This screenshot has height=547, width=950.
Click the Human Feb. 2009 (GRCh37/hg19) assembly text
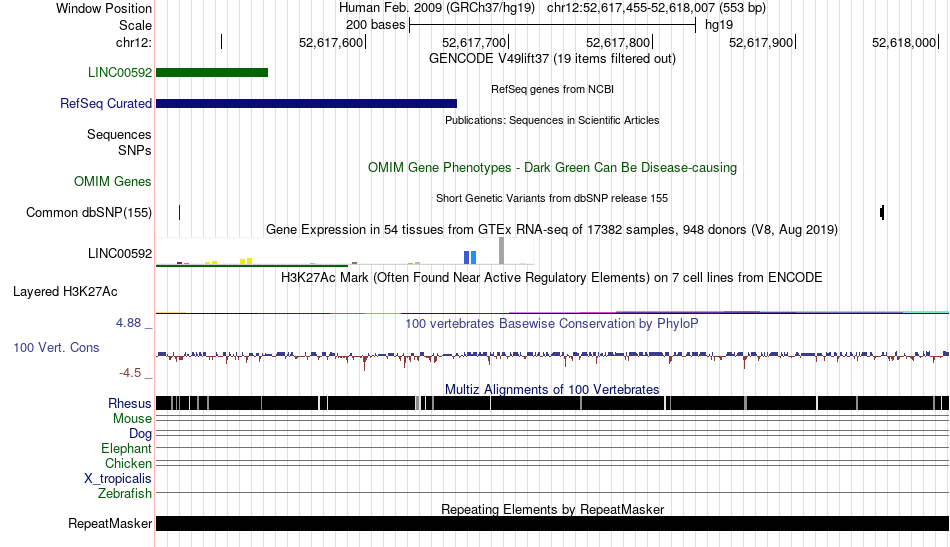click(x=437, y=8)
